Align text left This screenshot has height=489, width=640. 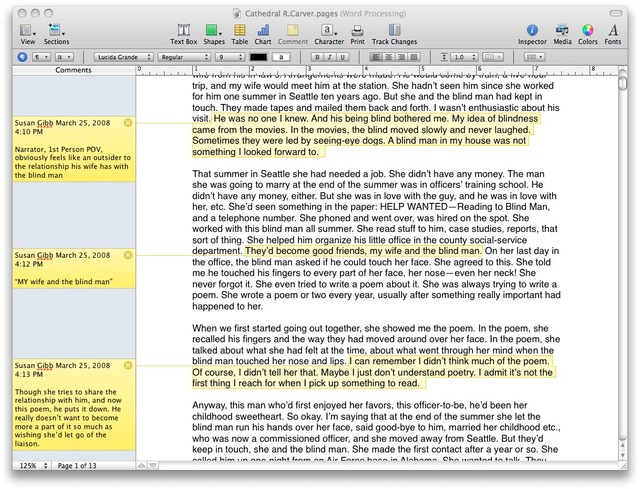click(376, 57)
